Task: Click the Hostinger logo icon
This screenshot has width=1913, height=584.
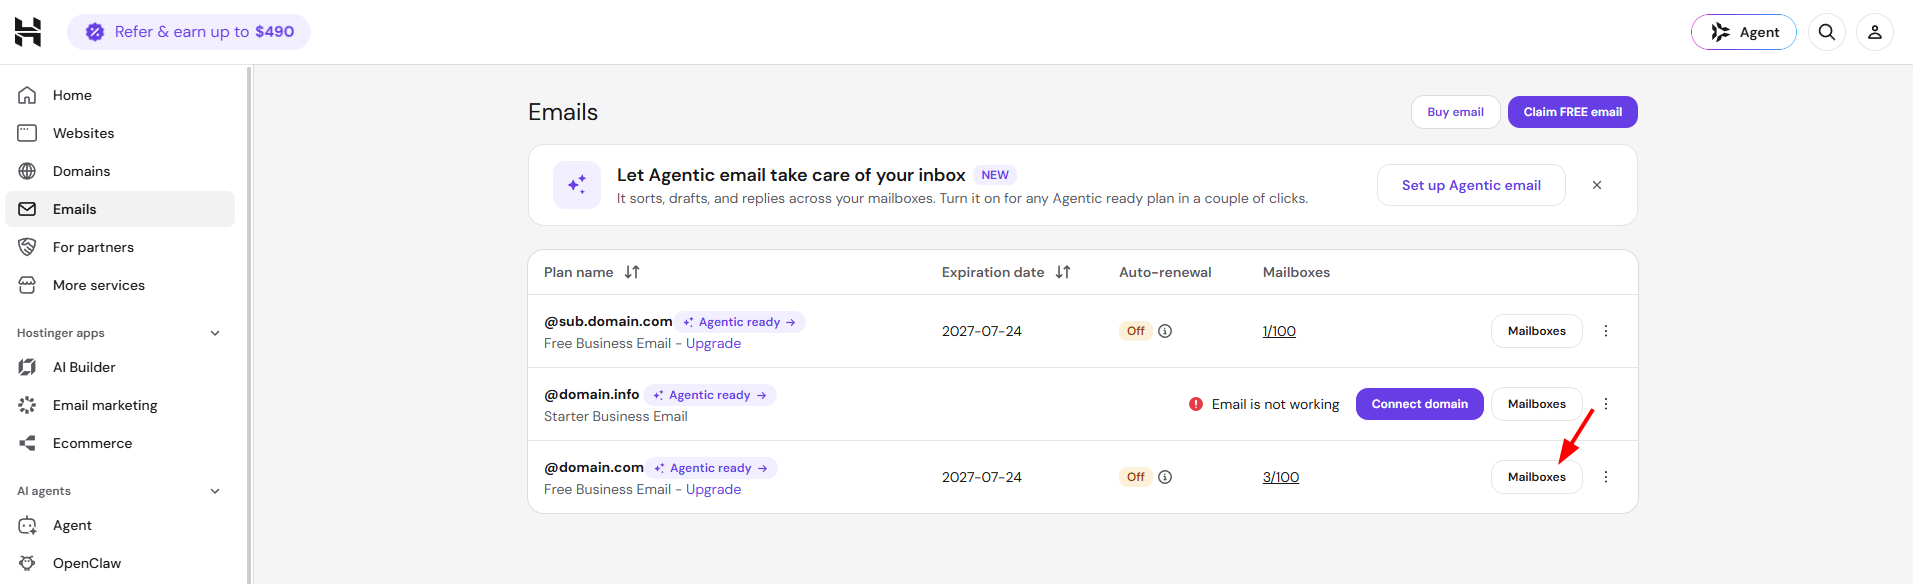Action: 28,32
